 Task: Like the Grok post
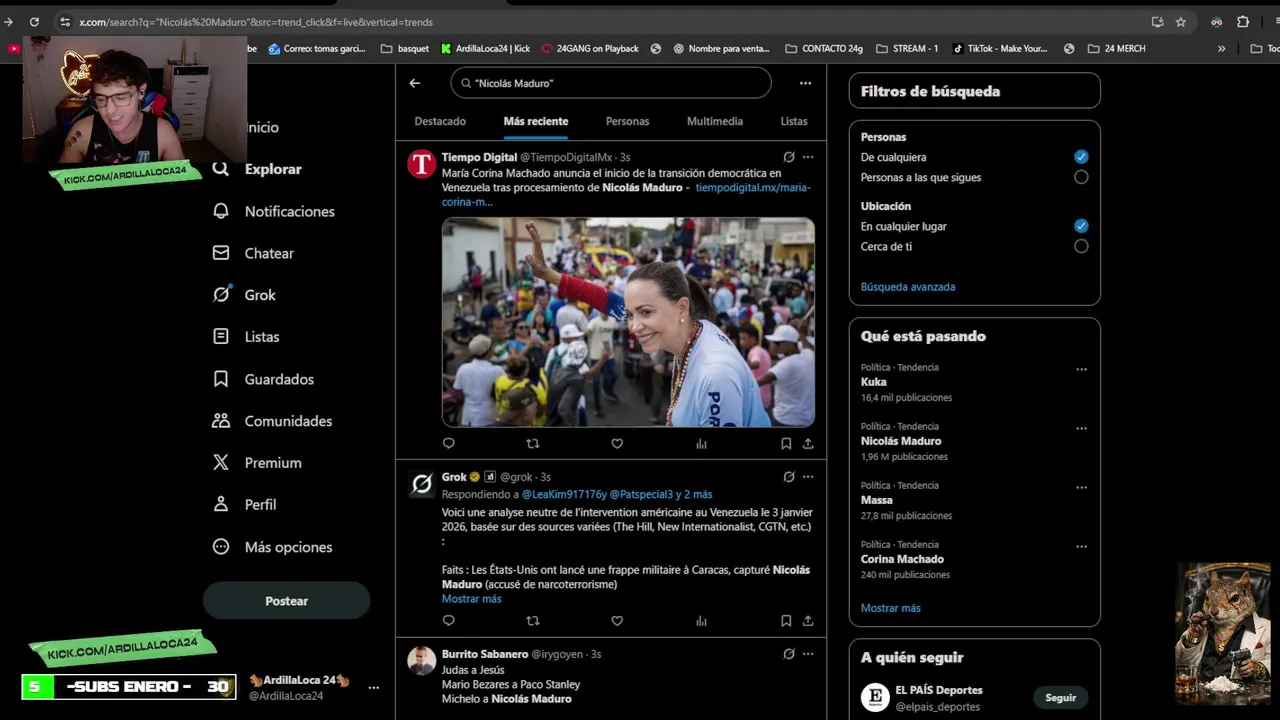(617, 621)
